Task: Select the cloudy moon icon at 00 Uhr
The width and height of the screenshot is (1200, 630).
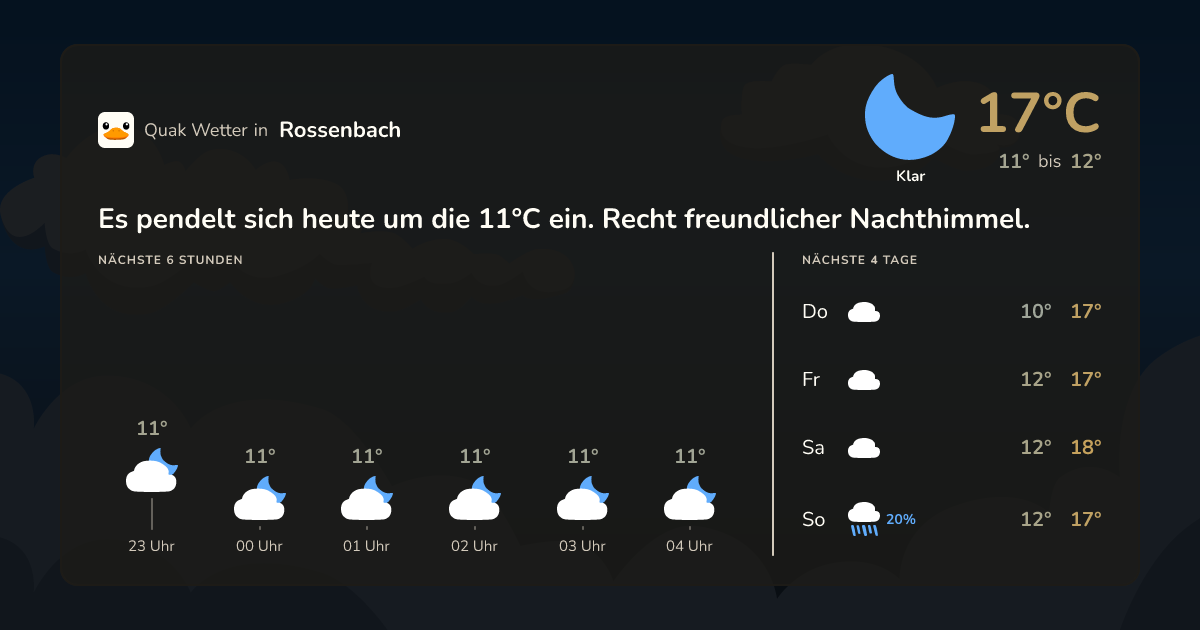Action: (x=260, y=498)
